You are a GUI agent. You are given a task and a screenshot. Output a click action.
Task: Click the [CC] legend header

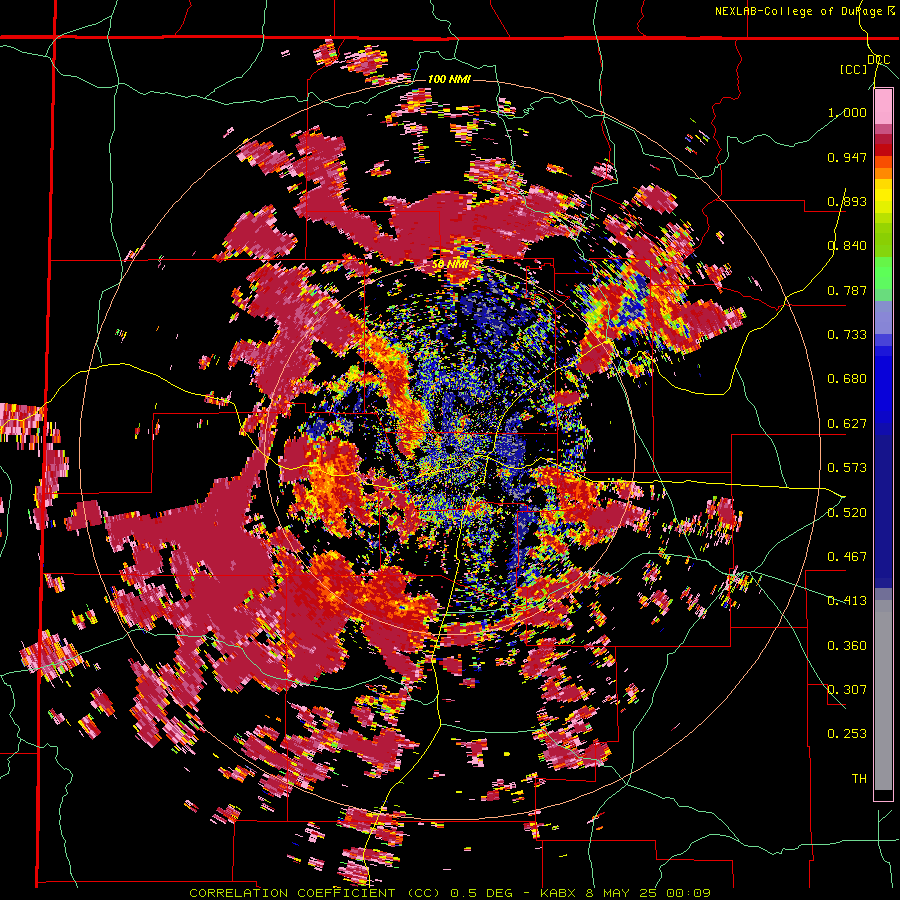click(854, 69)
